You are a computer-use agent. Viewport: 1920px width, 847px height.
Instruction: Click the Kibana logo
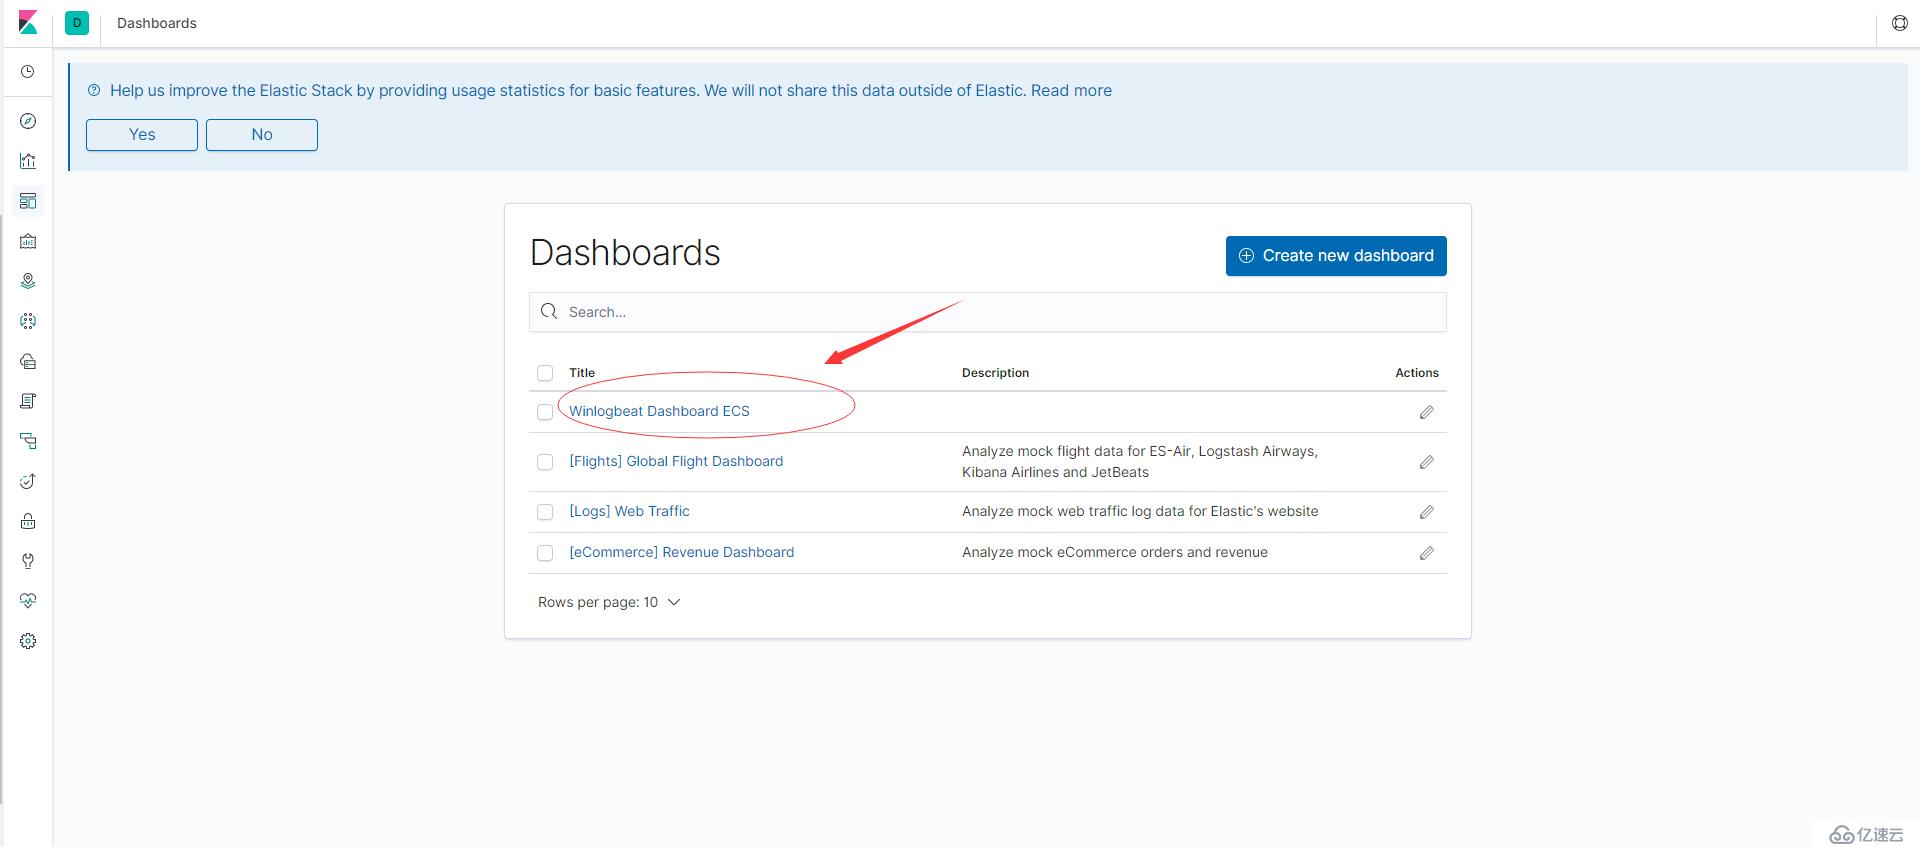pyautogui.click(x=28, y=22)
